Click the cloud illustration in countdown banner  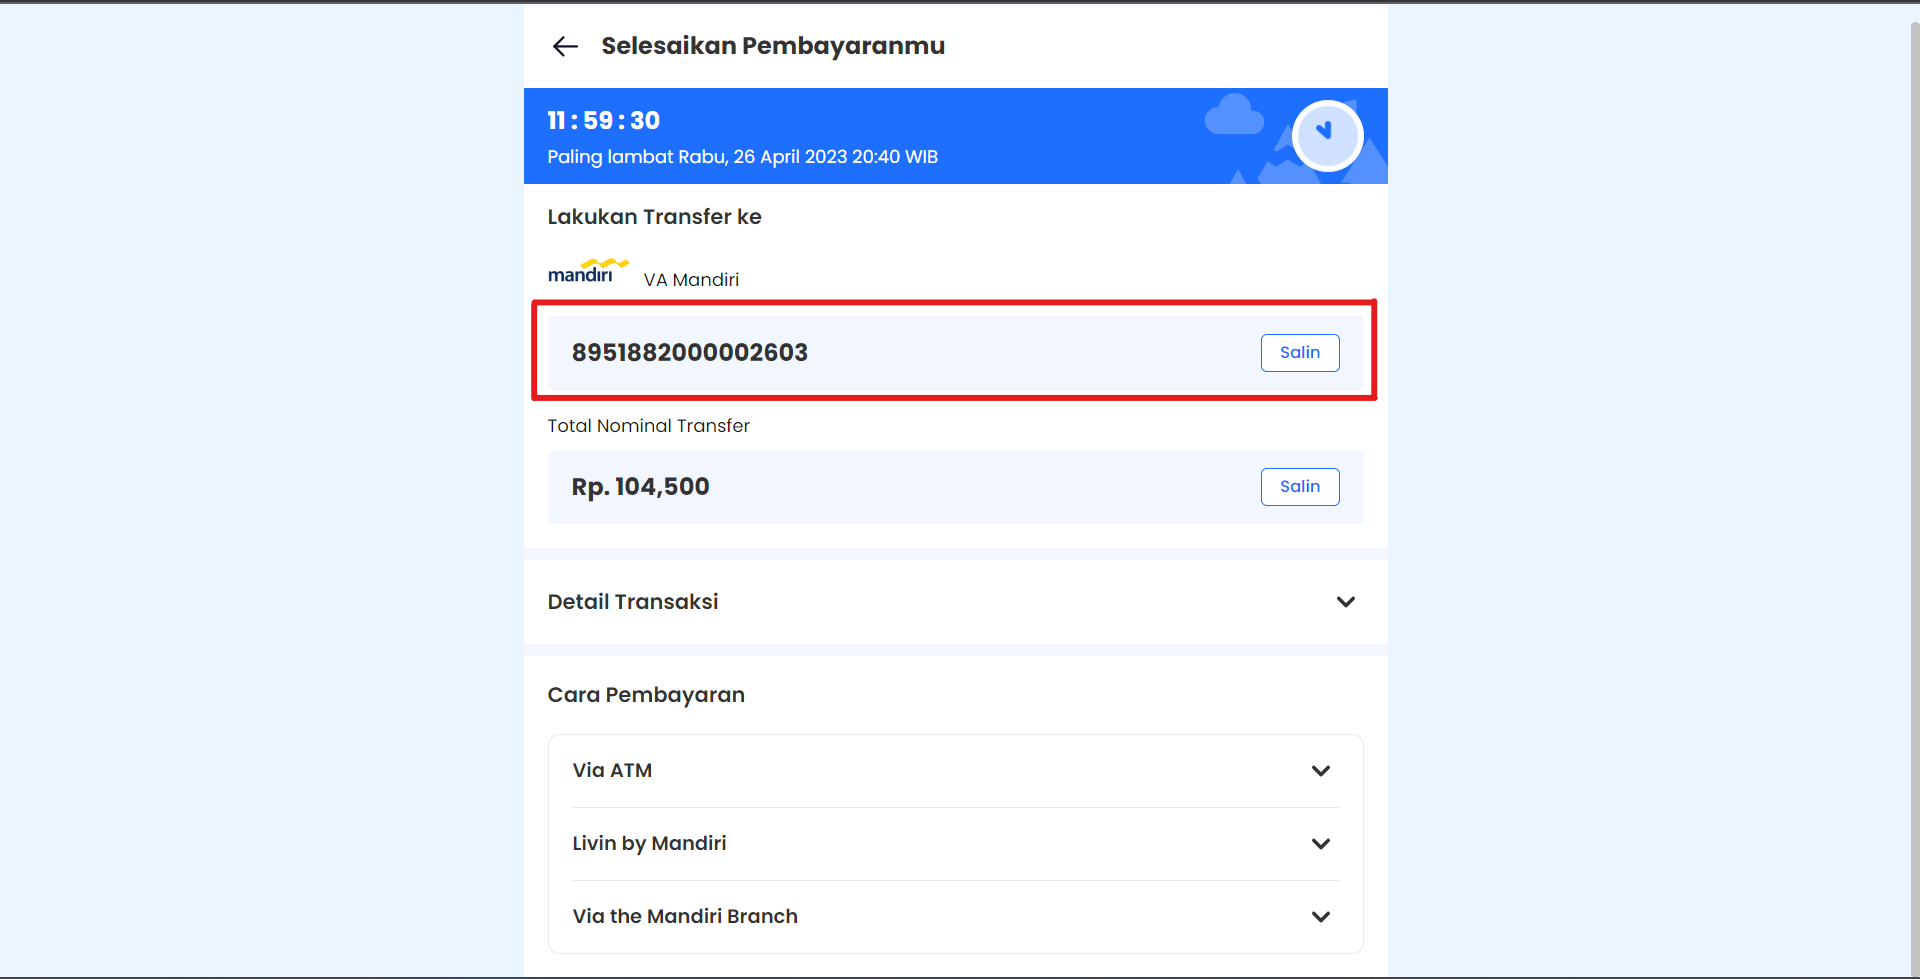pos(1234,115)
